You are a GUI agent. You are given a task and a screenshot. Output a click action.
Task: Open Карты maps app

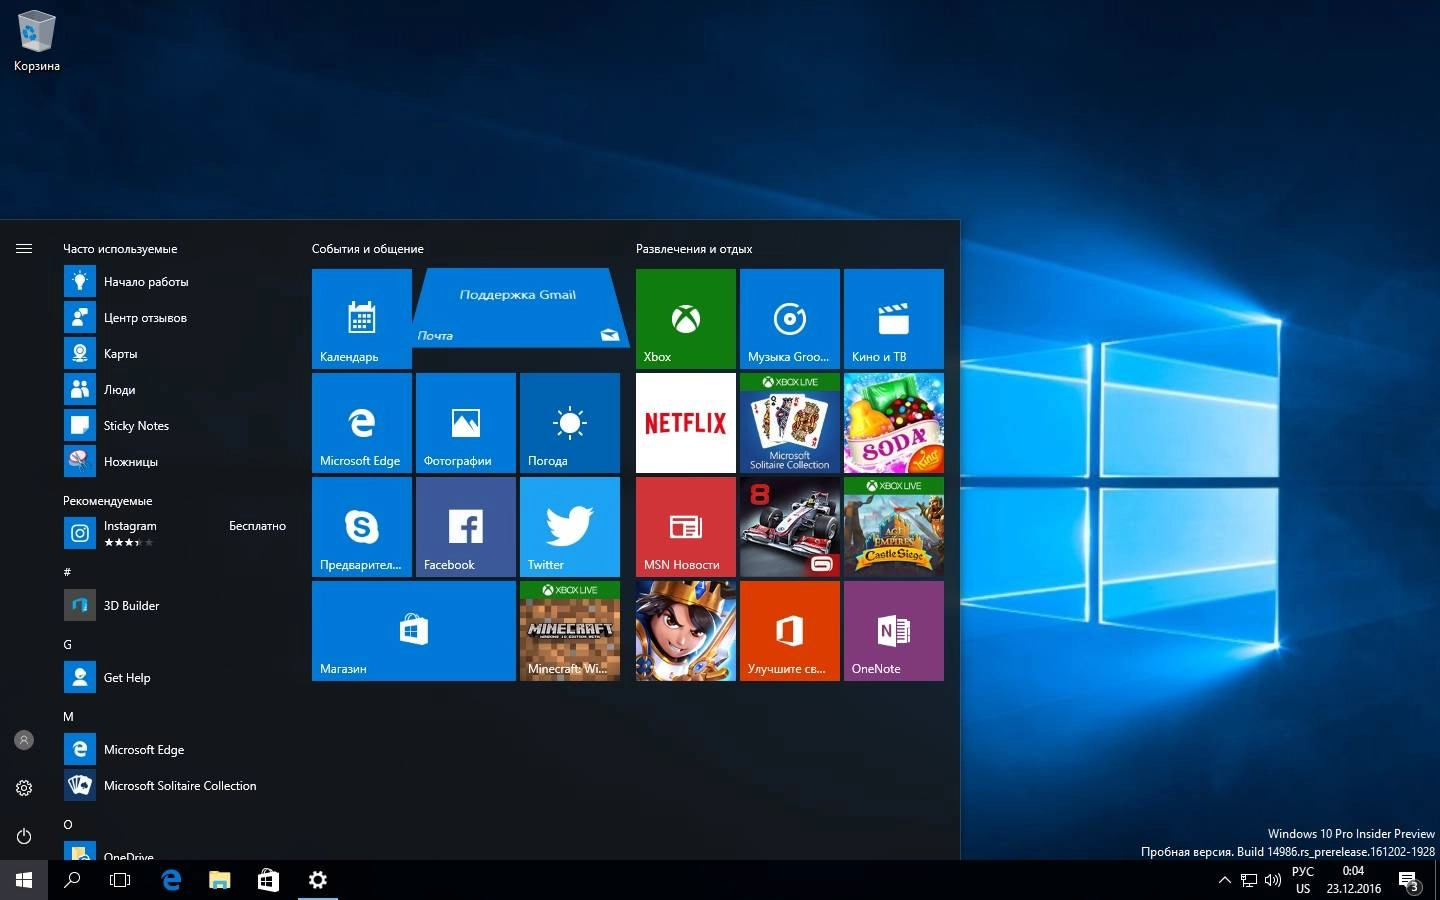[x=176, y=354]
